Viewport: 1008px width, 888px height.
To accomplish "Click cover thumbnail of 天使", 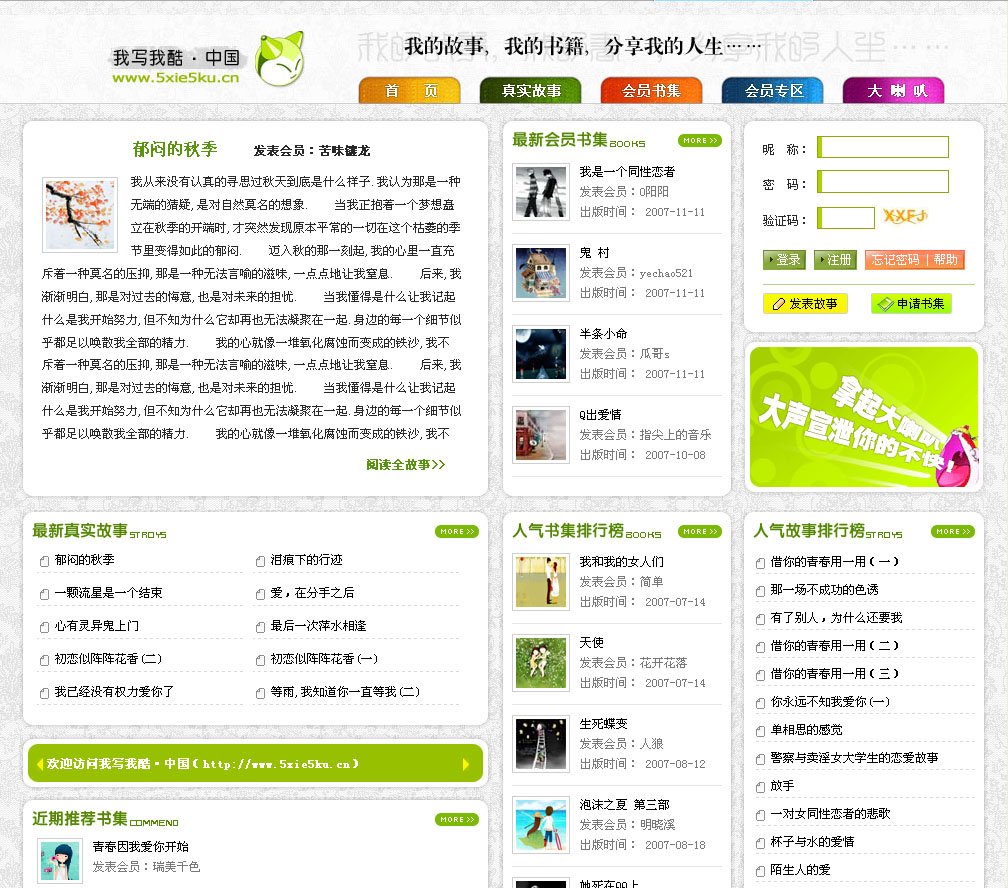I will (541, 663).
